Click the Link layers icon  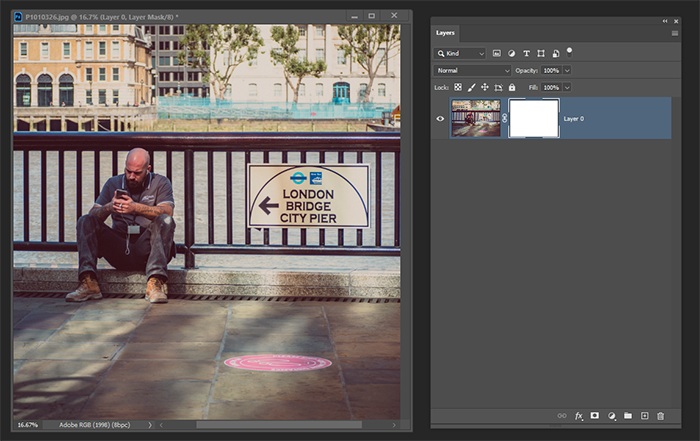pos(562,416)
